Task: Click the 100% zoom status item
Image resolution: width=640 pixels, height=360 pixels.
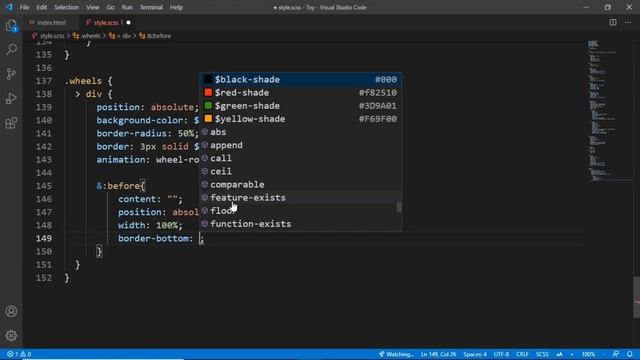Action: pyautogui.click(x=588, y=354)
